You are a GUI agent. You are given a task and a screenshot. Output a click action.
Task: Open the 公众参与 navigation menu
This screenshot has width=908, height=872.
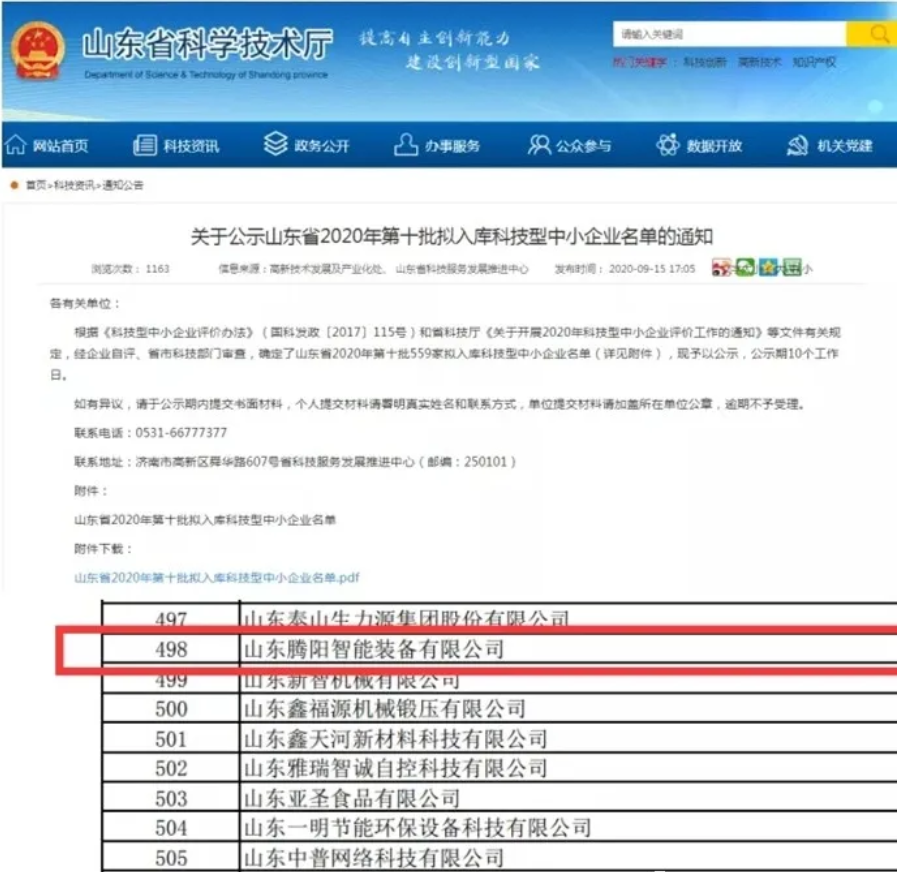569,145
